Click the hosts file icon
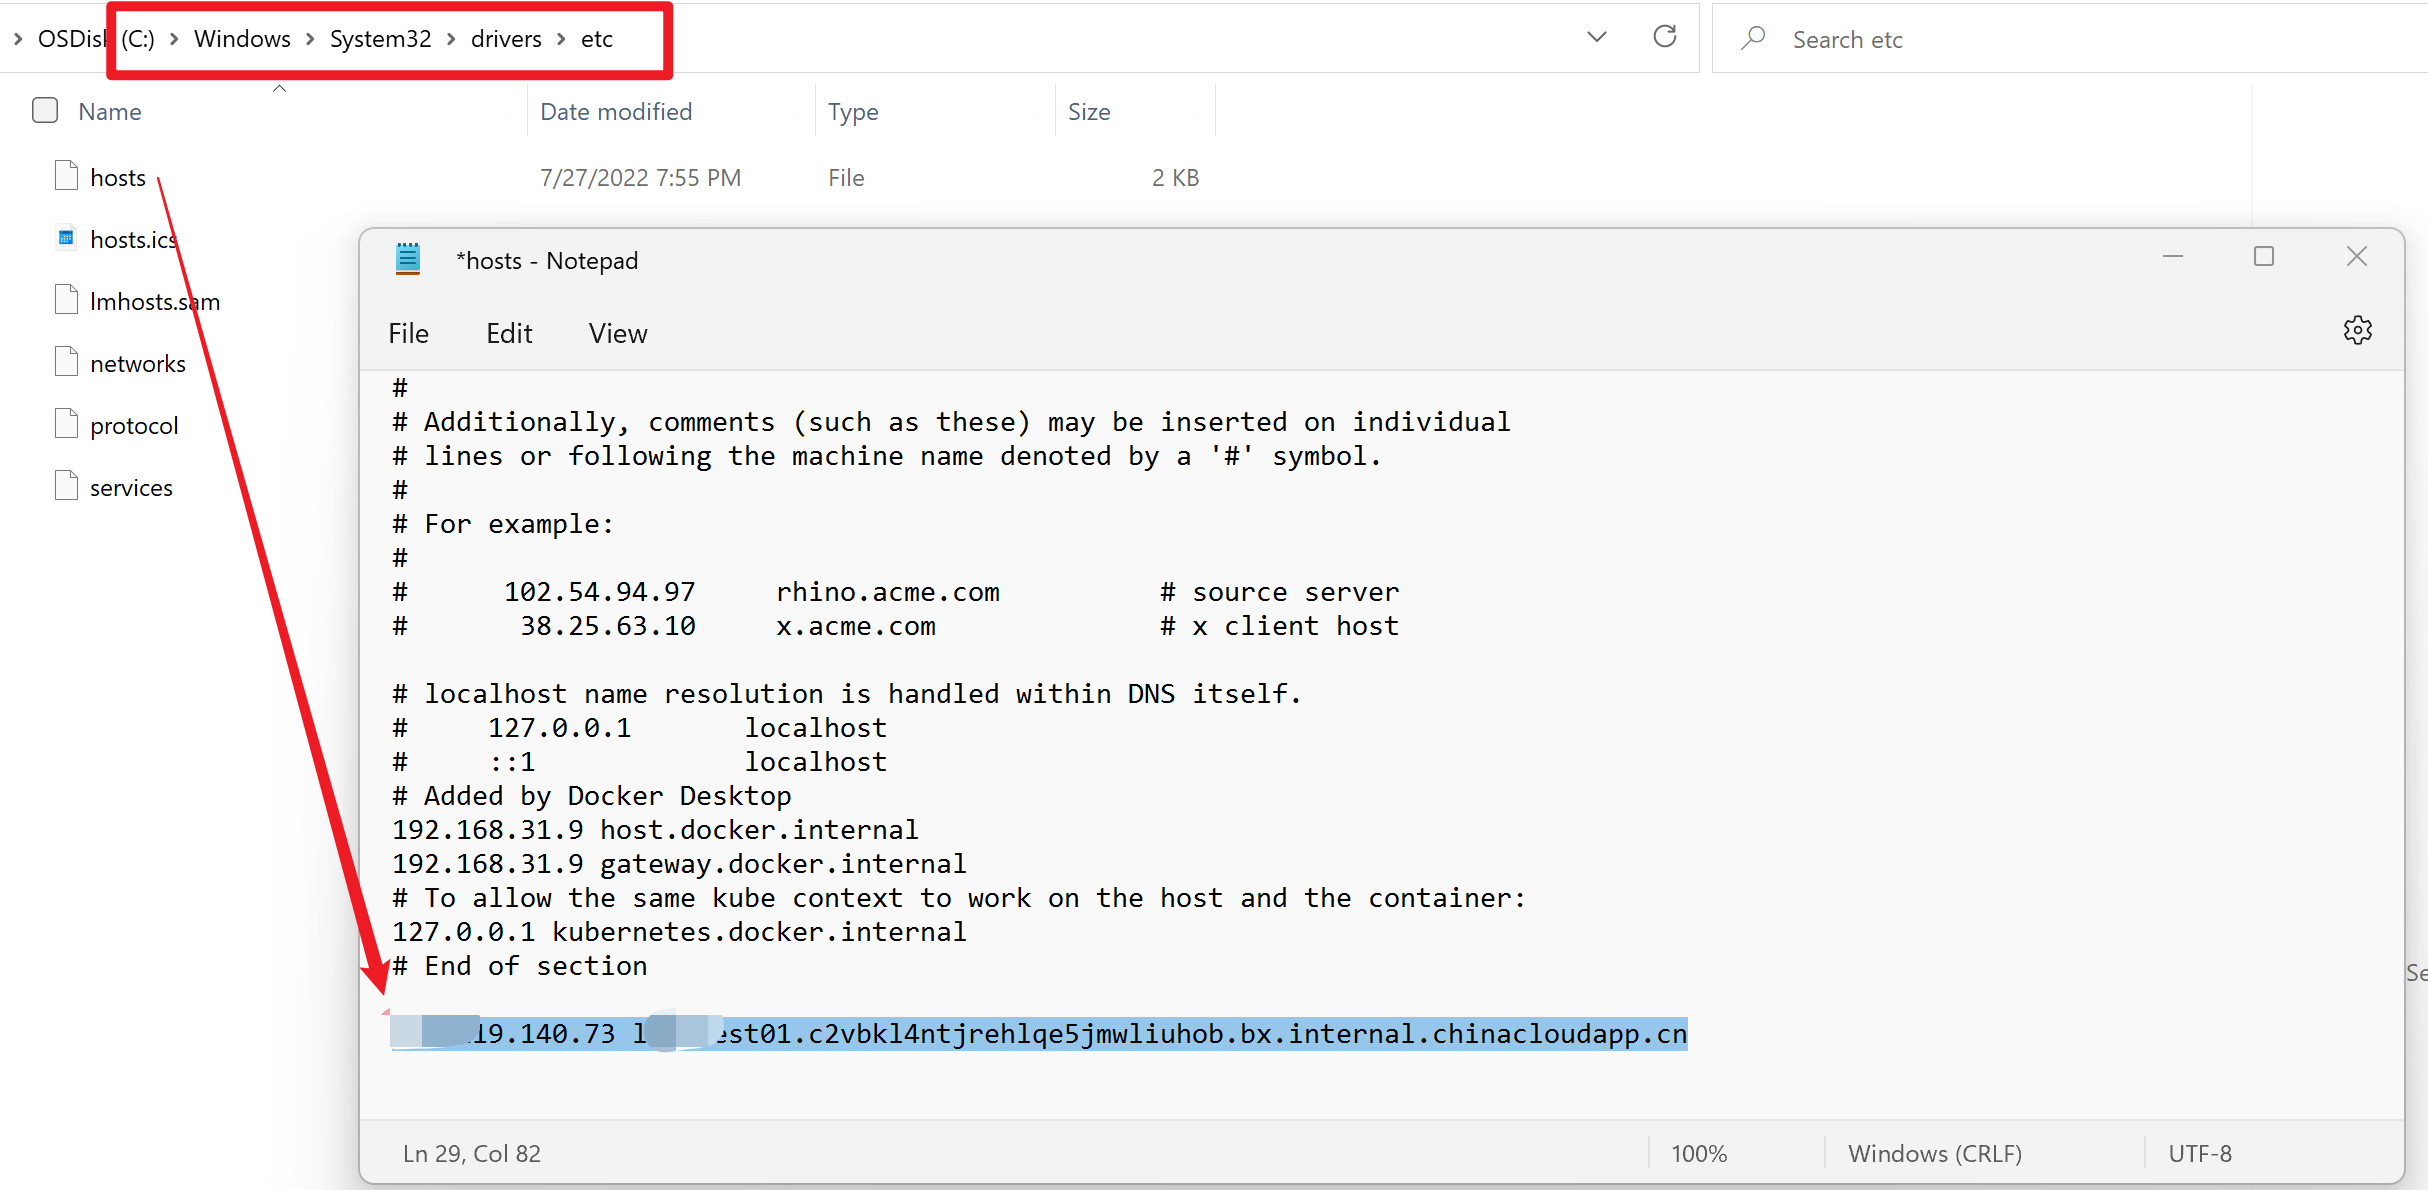This screenshot has width=2428, height=1190. tap(66, 176)
